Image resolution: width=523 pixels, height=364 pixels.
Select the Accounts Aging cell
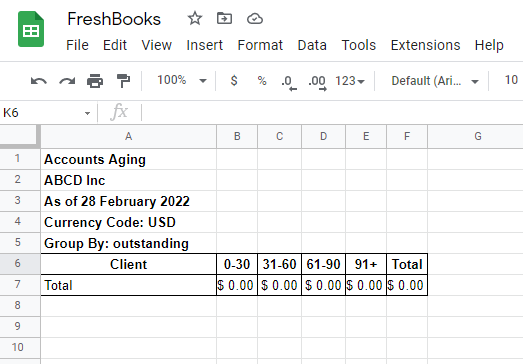click(x=128, y=159)
